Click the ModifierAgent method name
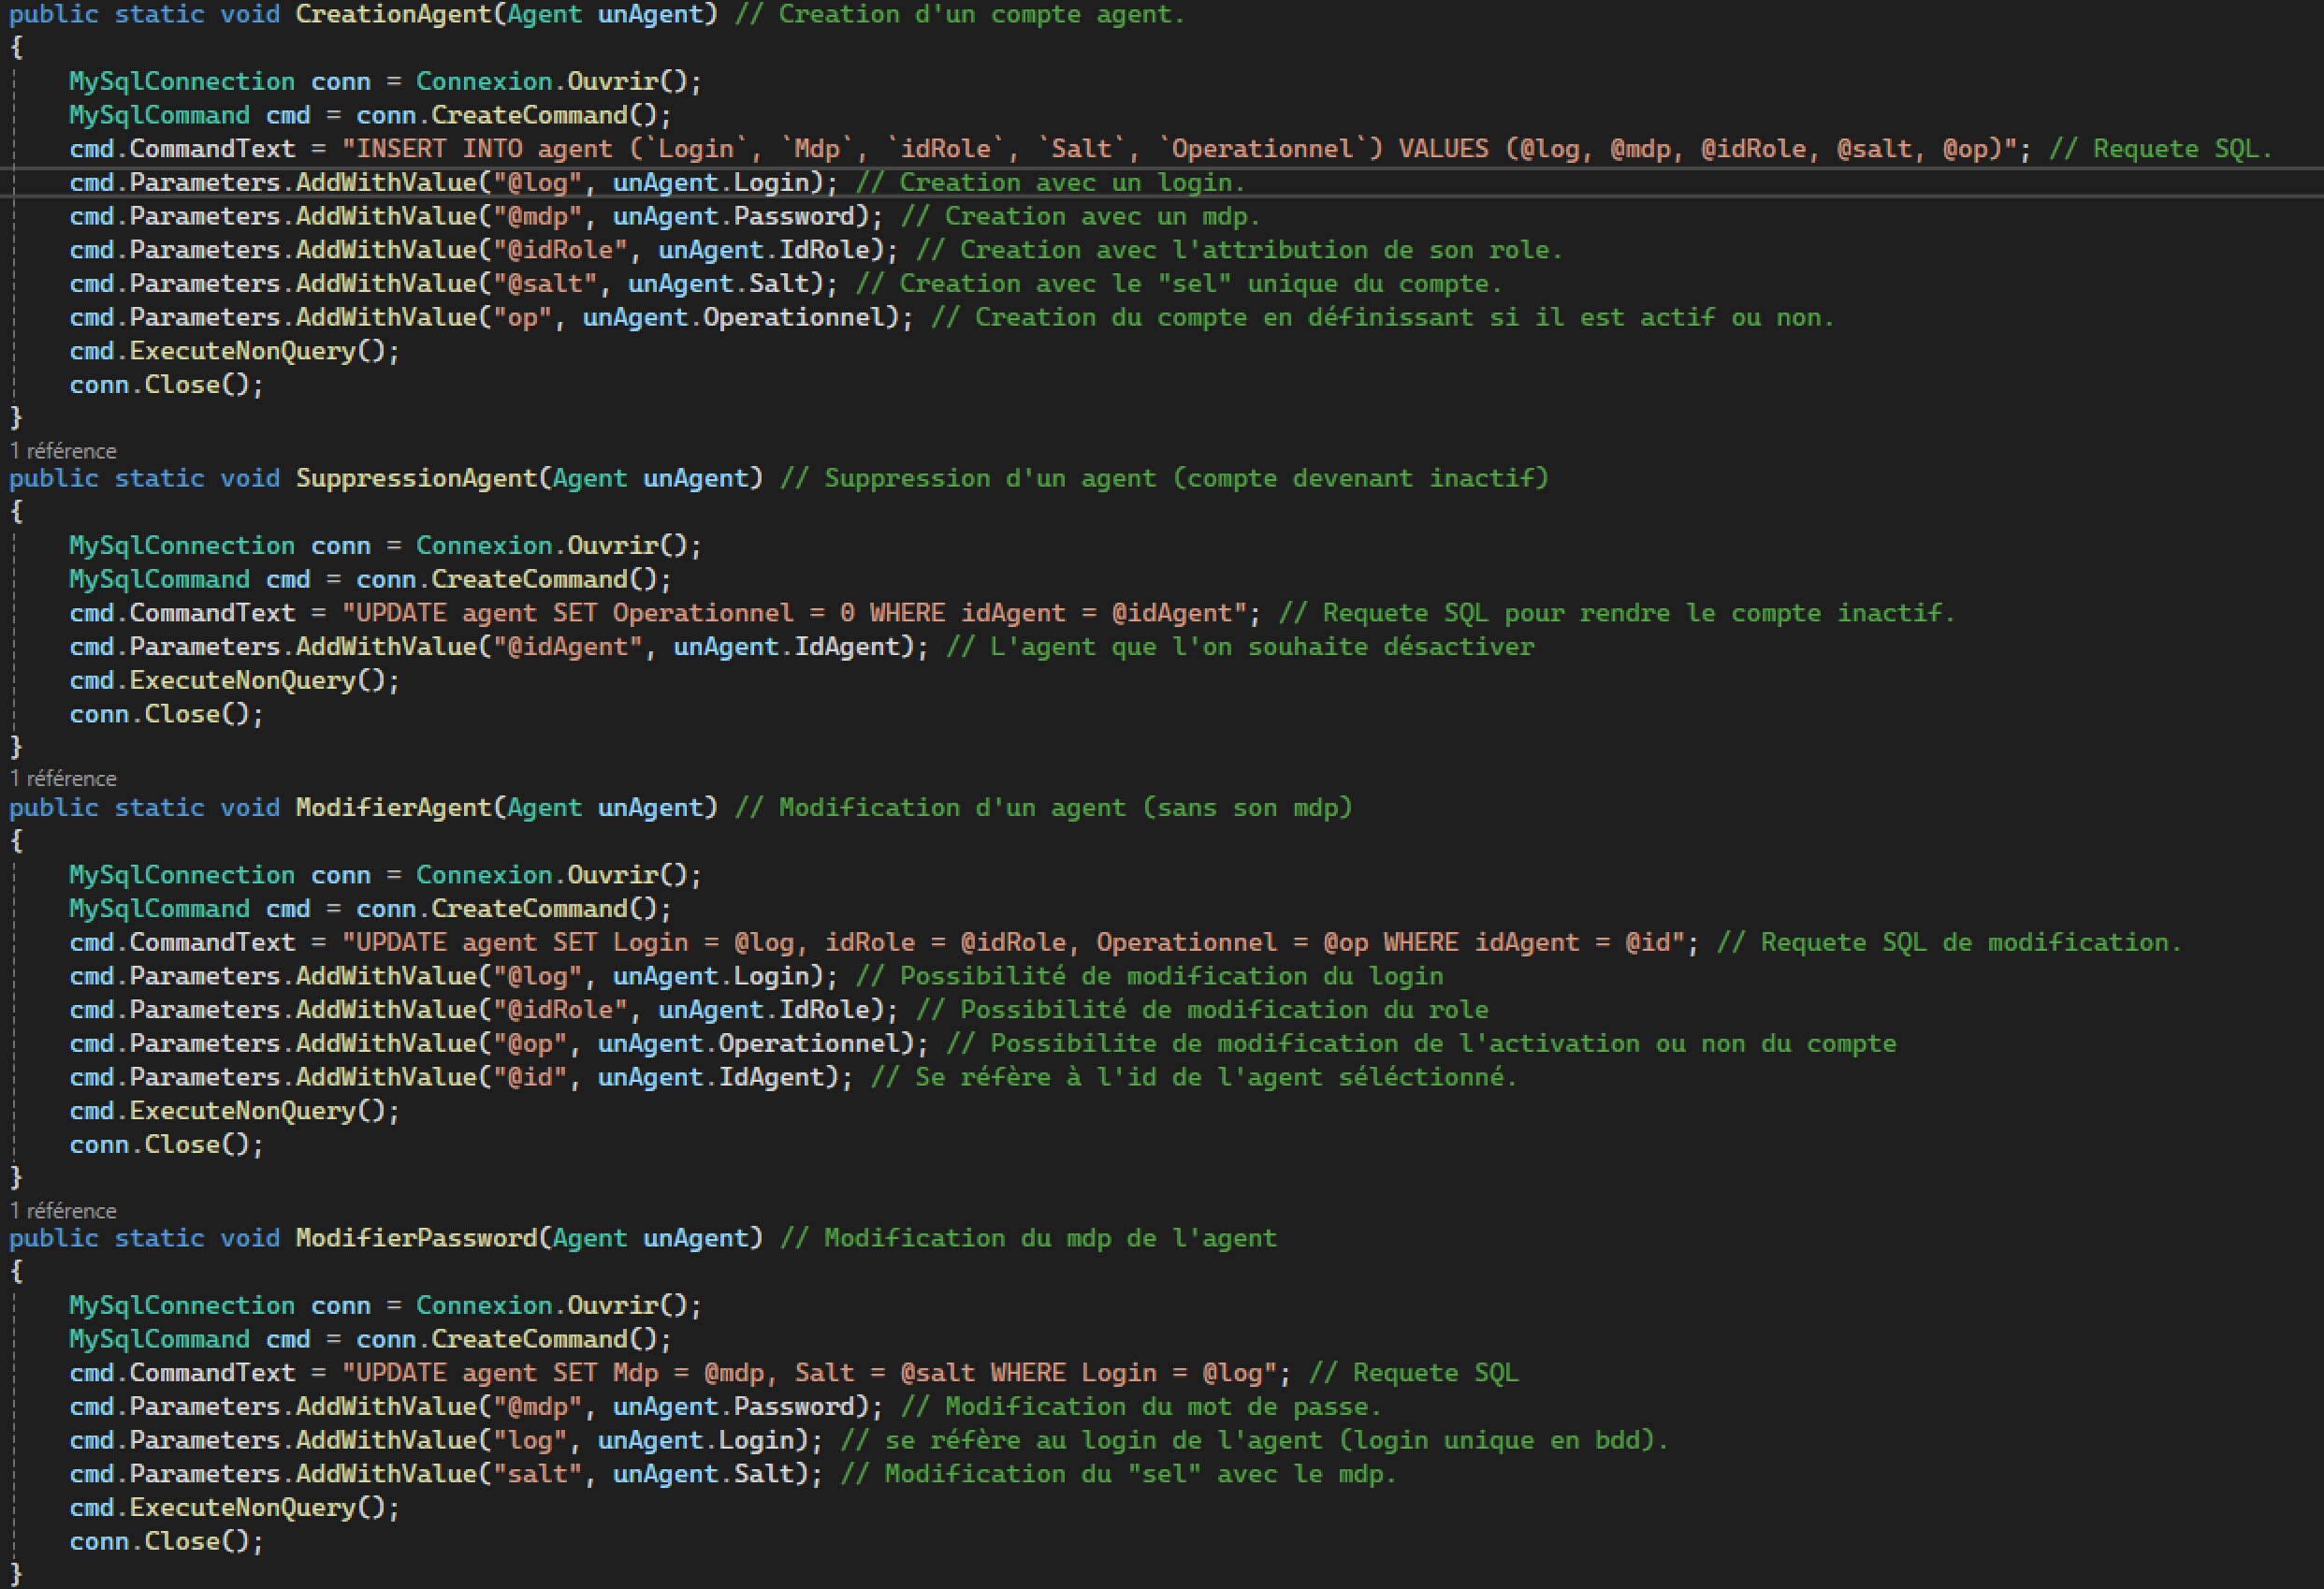The width and height of the screenshot is (2324, 1589). (393, 808)
